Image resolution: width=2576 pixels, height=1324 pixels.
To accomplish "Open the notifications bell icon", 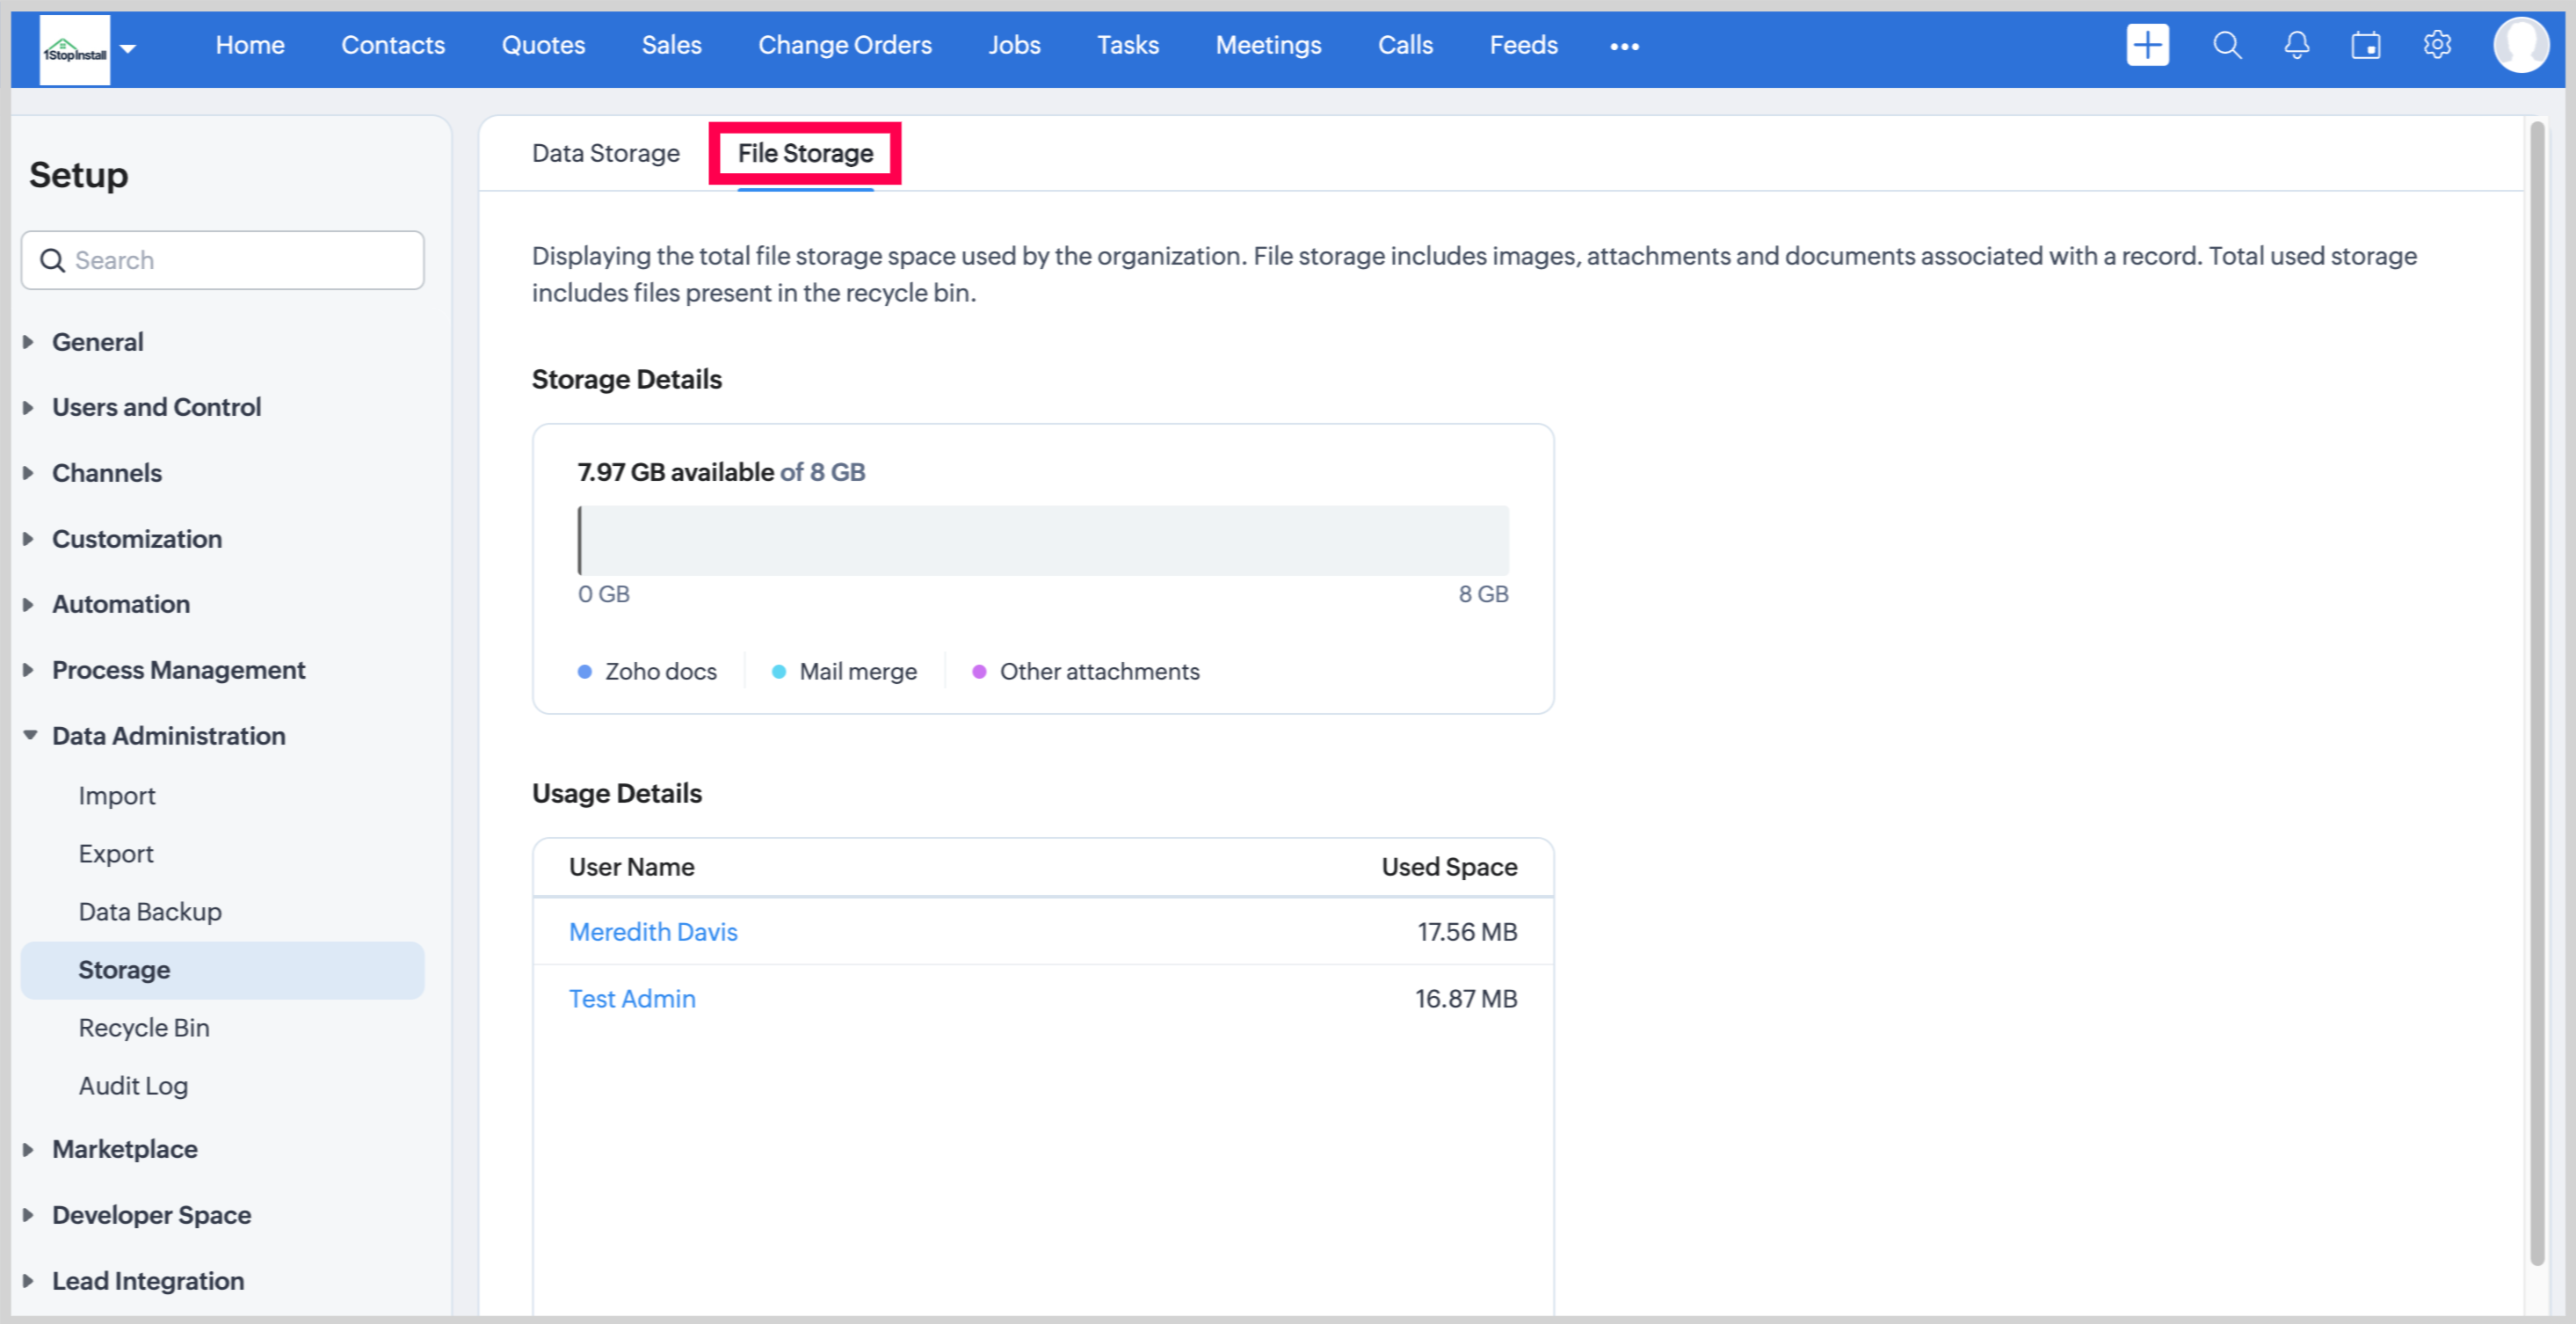I will tap(2296, 46).
